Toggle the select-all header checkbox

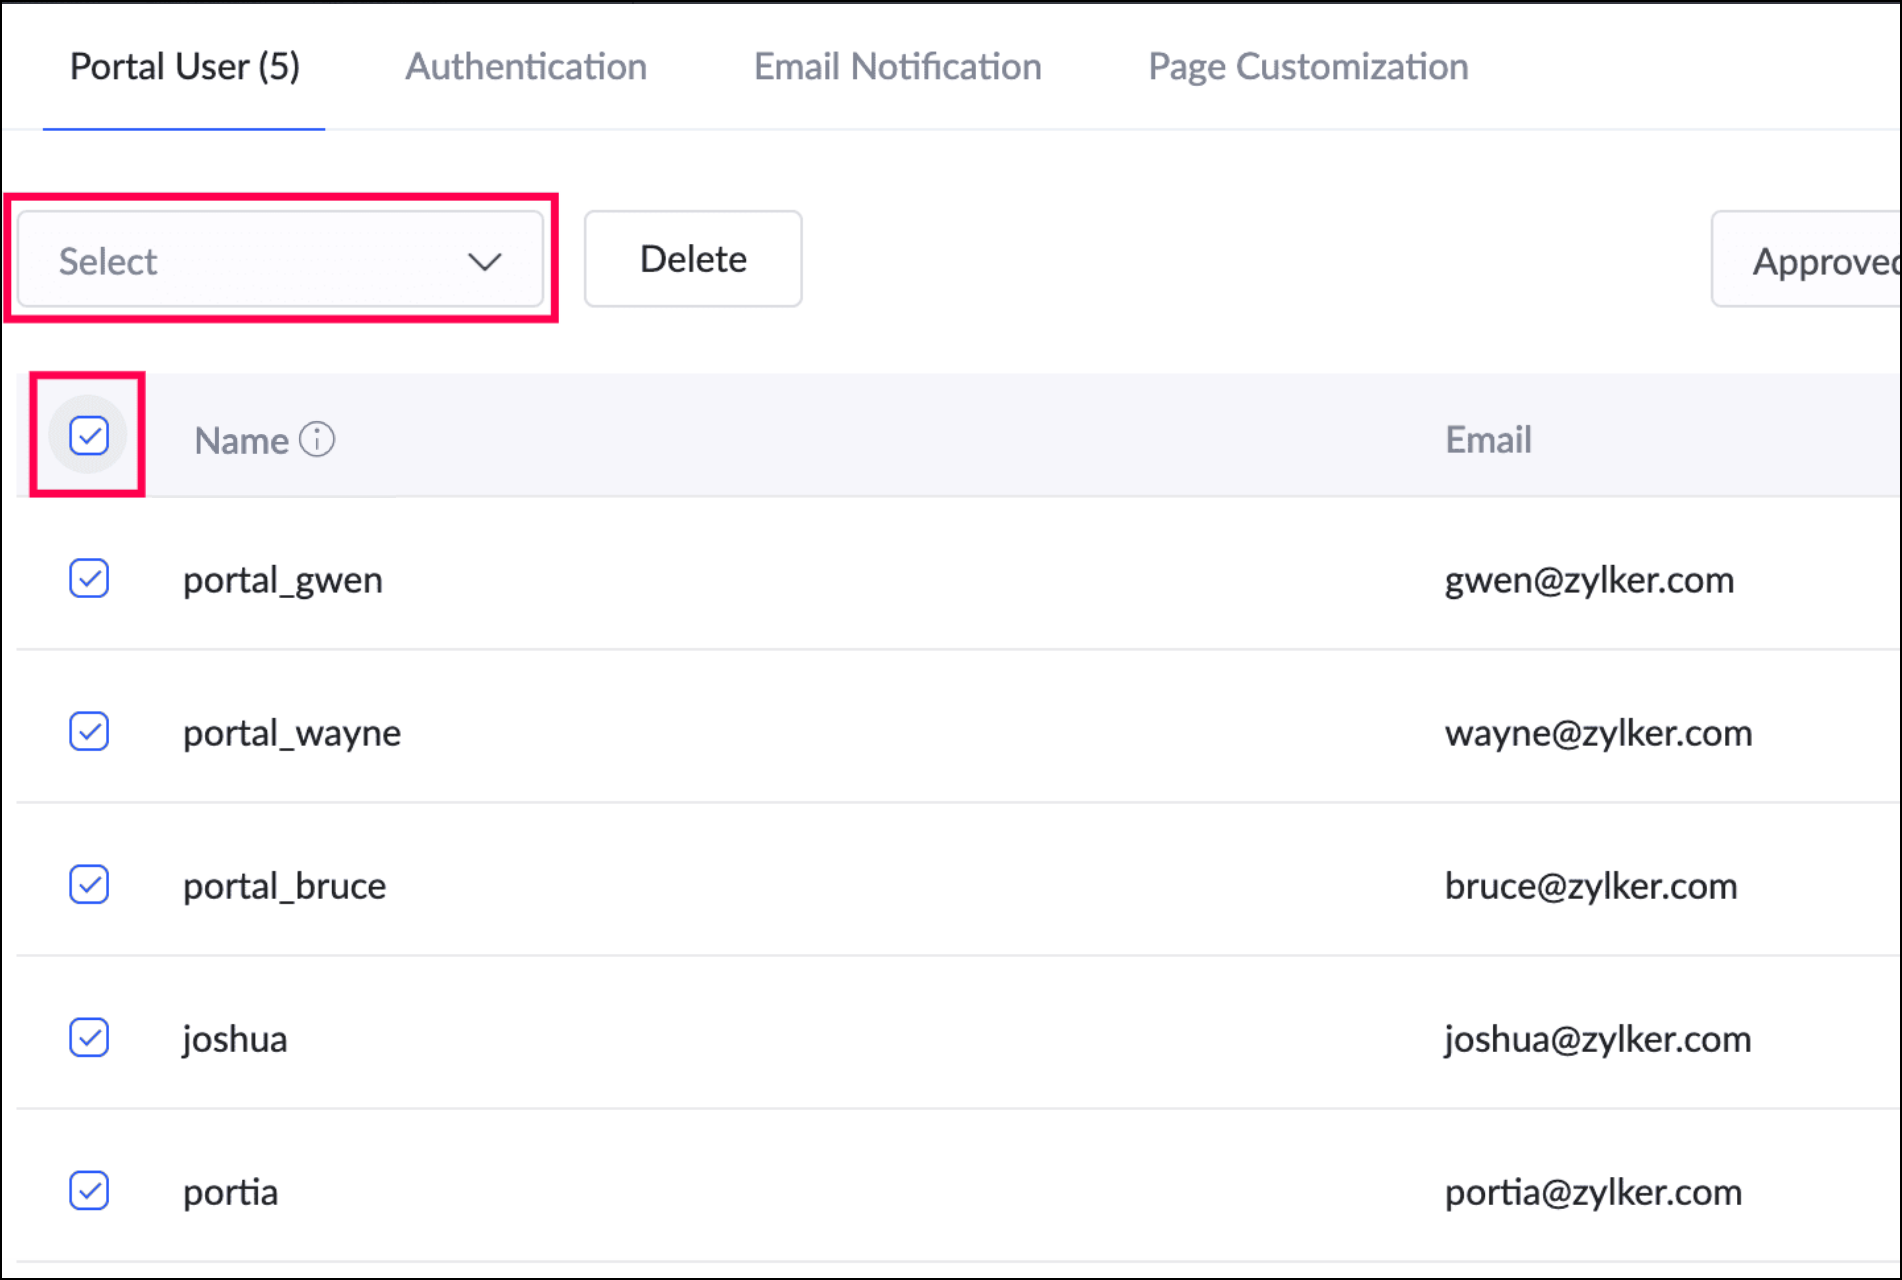click(89, 436)
